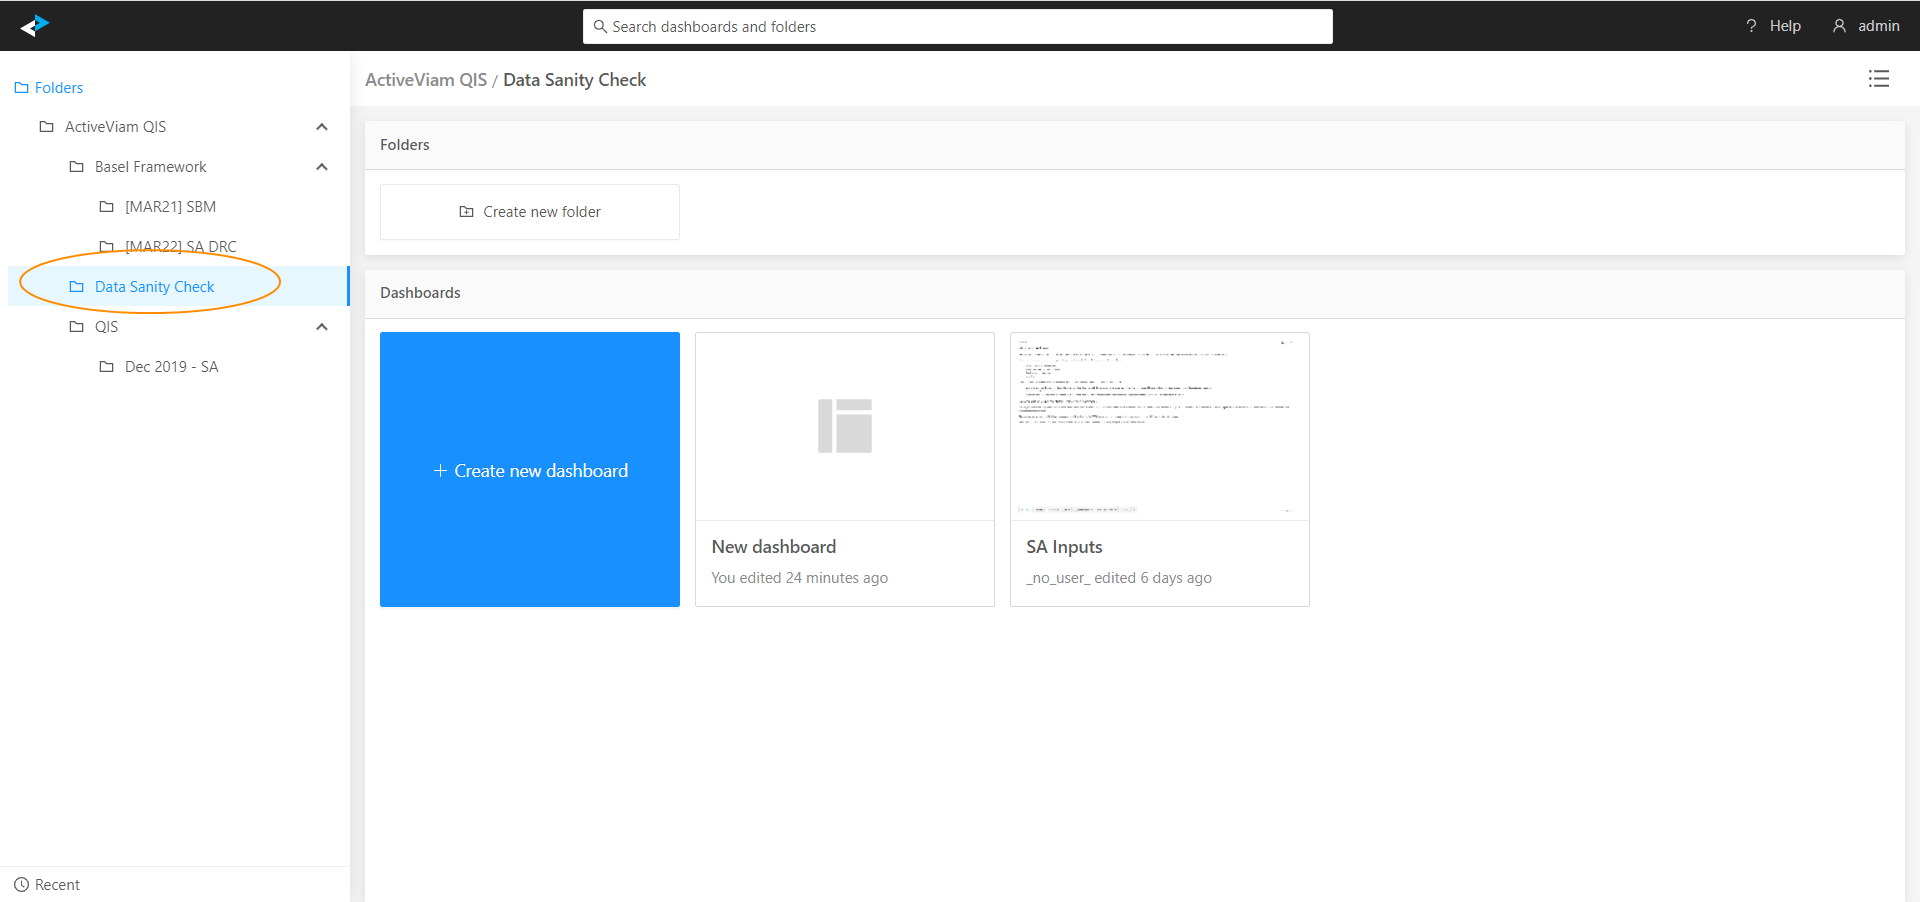Click the question mark help icon
This screenshot has height=902, width=1920.
pos(1751,26)
